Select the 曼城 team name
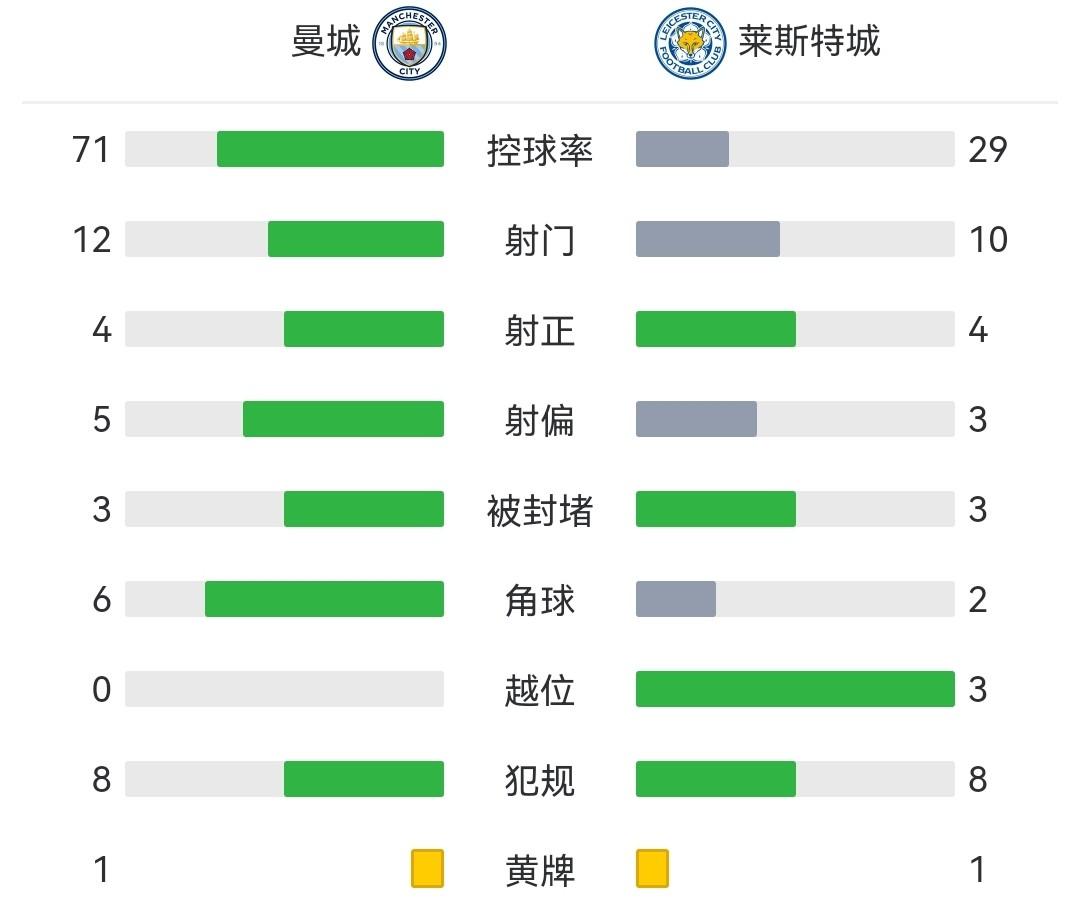 tap(326, 42)
